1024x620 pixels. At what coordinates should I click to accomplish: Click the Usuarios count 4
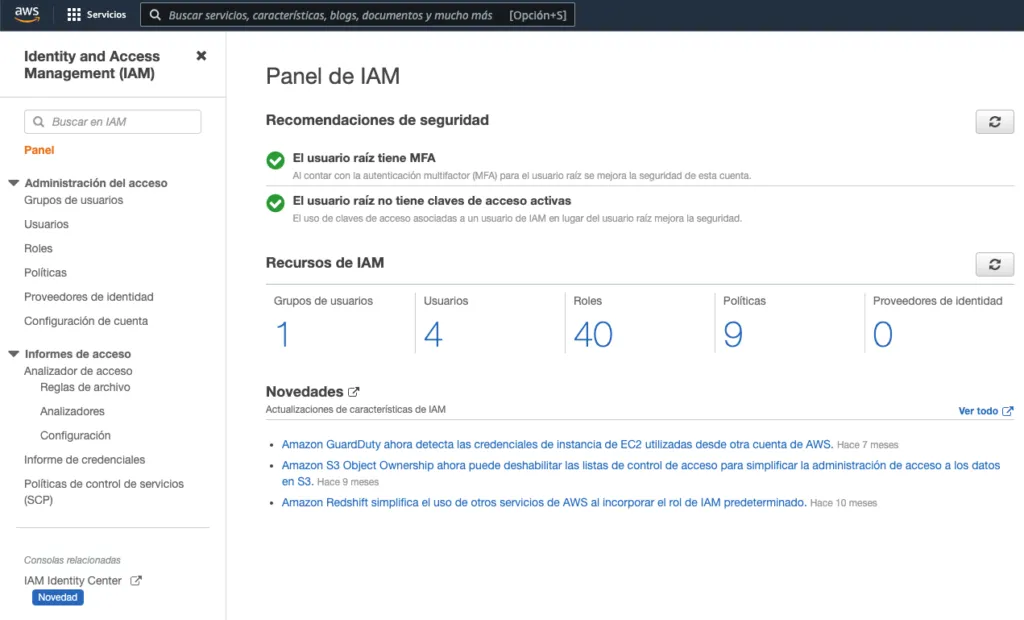[x=433, y=334]
